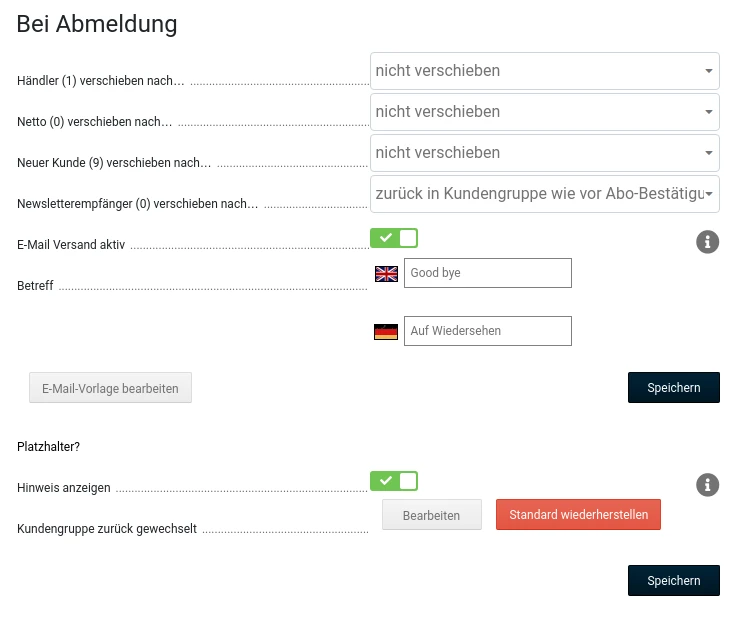Expand Netto (0) verschieben nach dropdown

[x=545, y=112]
